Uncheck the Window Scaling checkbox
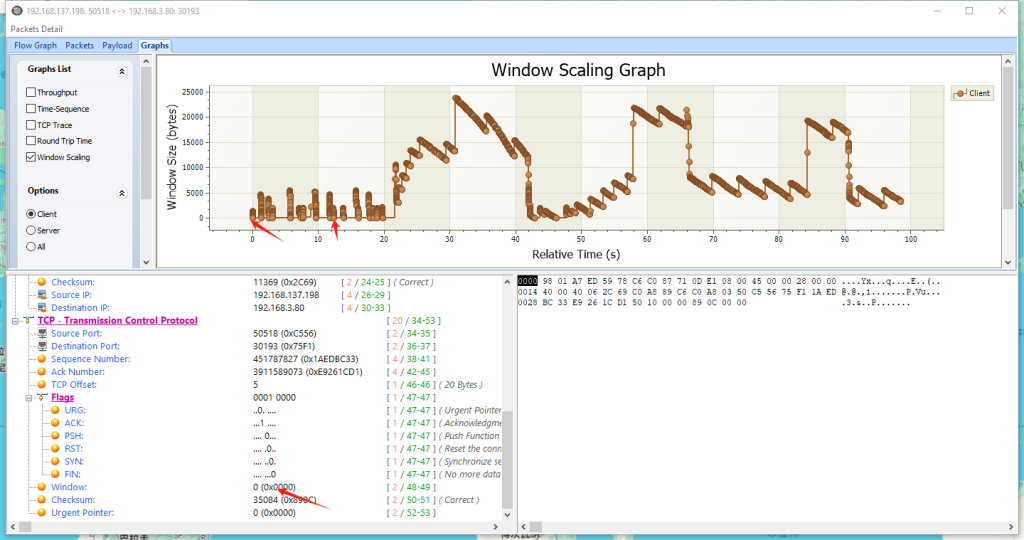Screen dimensions: 1024x540 point(31,157)
